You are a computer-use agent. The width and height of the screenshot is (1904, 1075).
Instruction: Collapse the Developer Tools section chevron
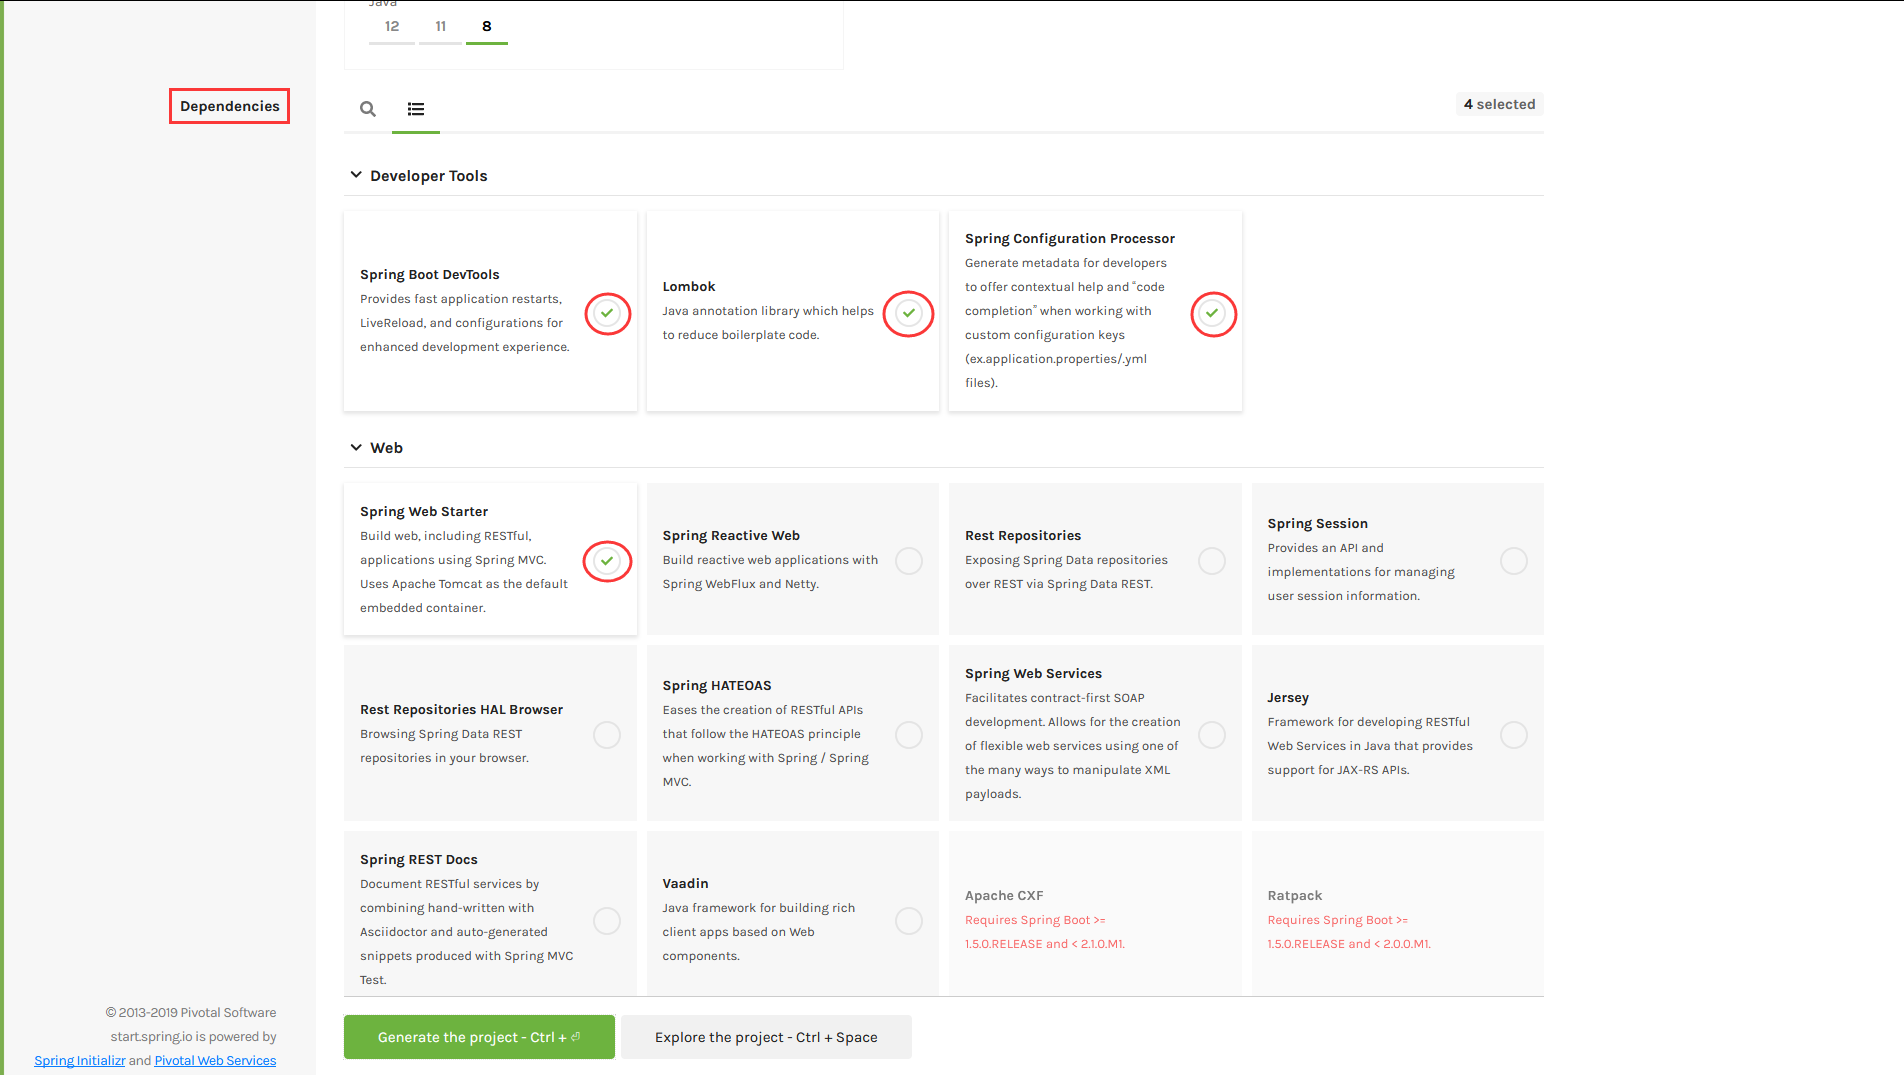[356, 175]
